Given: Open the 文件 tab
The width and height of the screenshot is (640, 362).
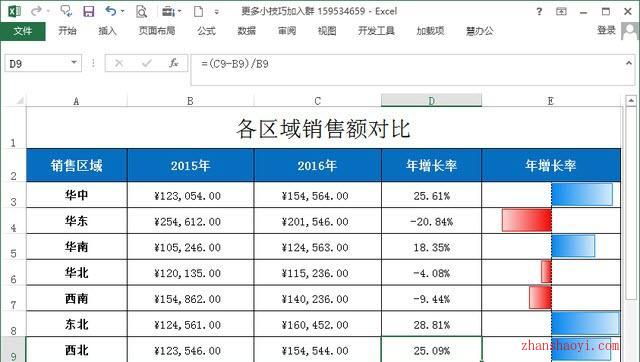Looking at the screenshot, I should coord(23,31).
